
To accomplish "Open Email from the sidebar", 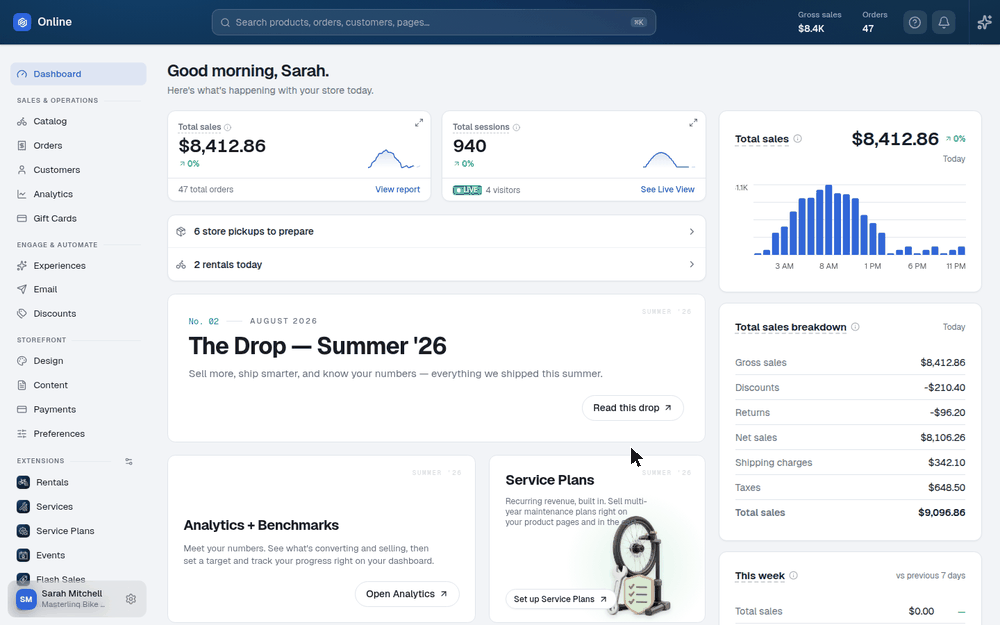I will click(x=78, y=289).
